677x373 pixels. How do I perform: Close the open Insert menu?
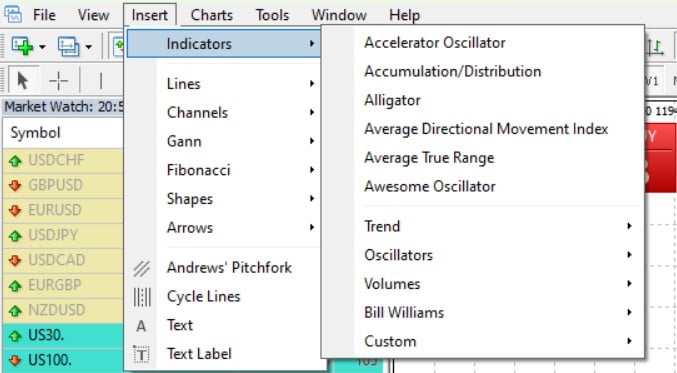click(x=149, y=15)
